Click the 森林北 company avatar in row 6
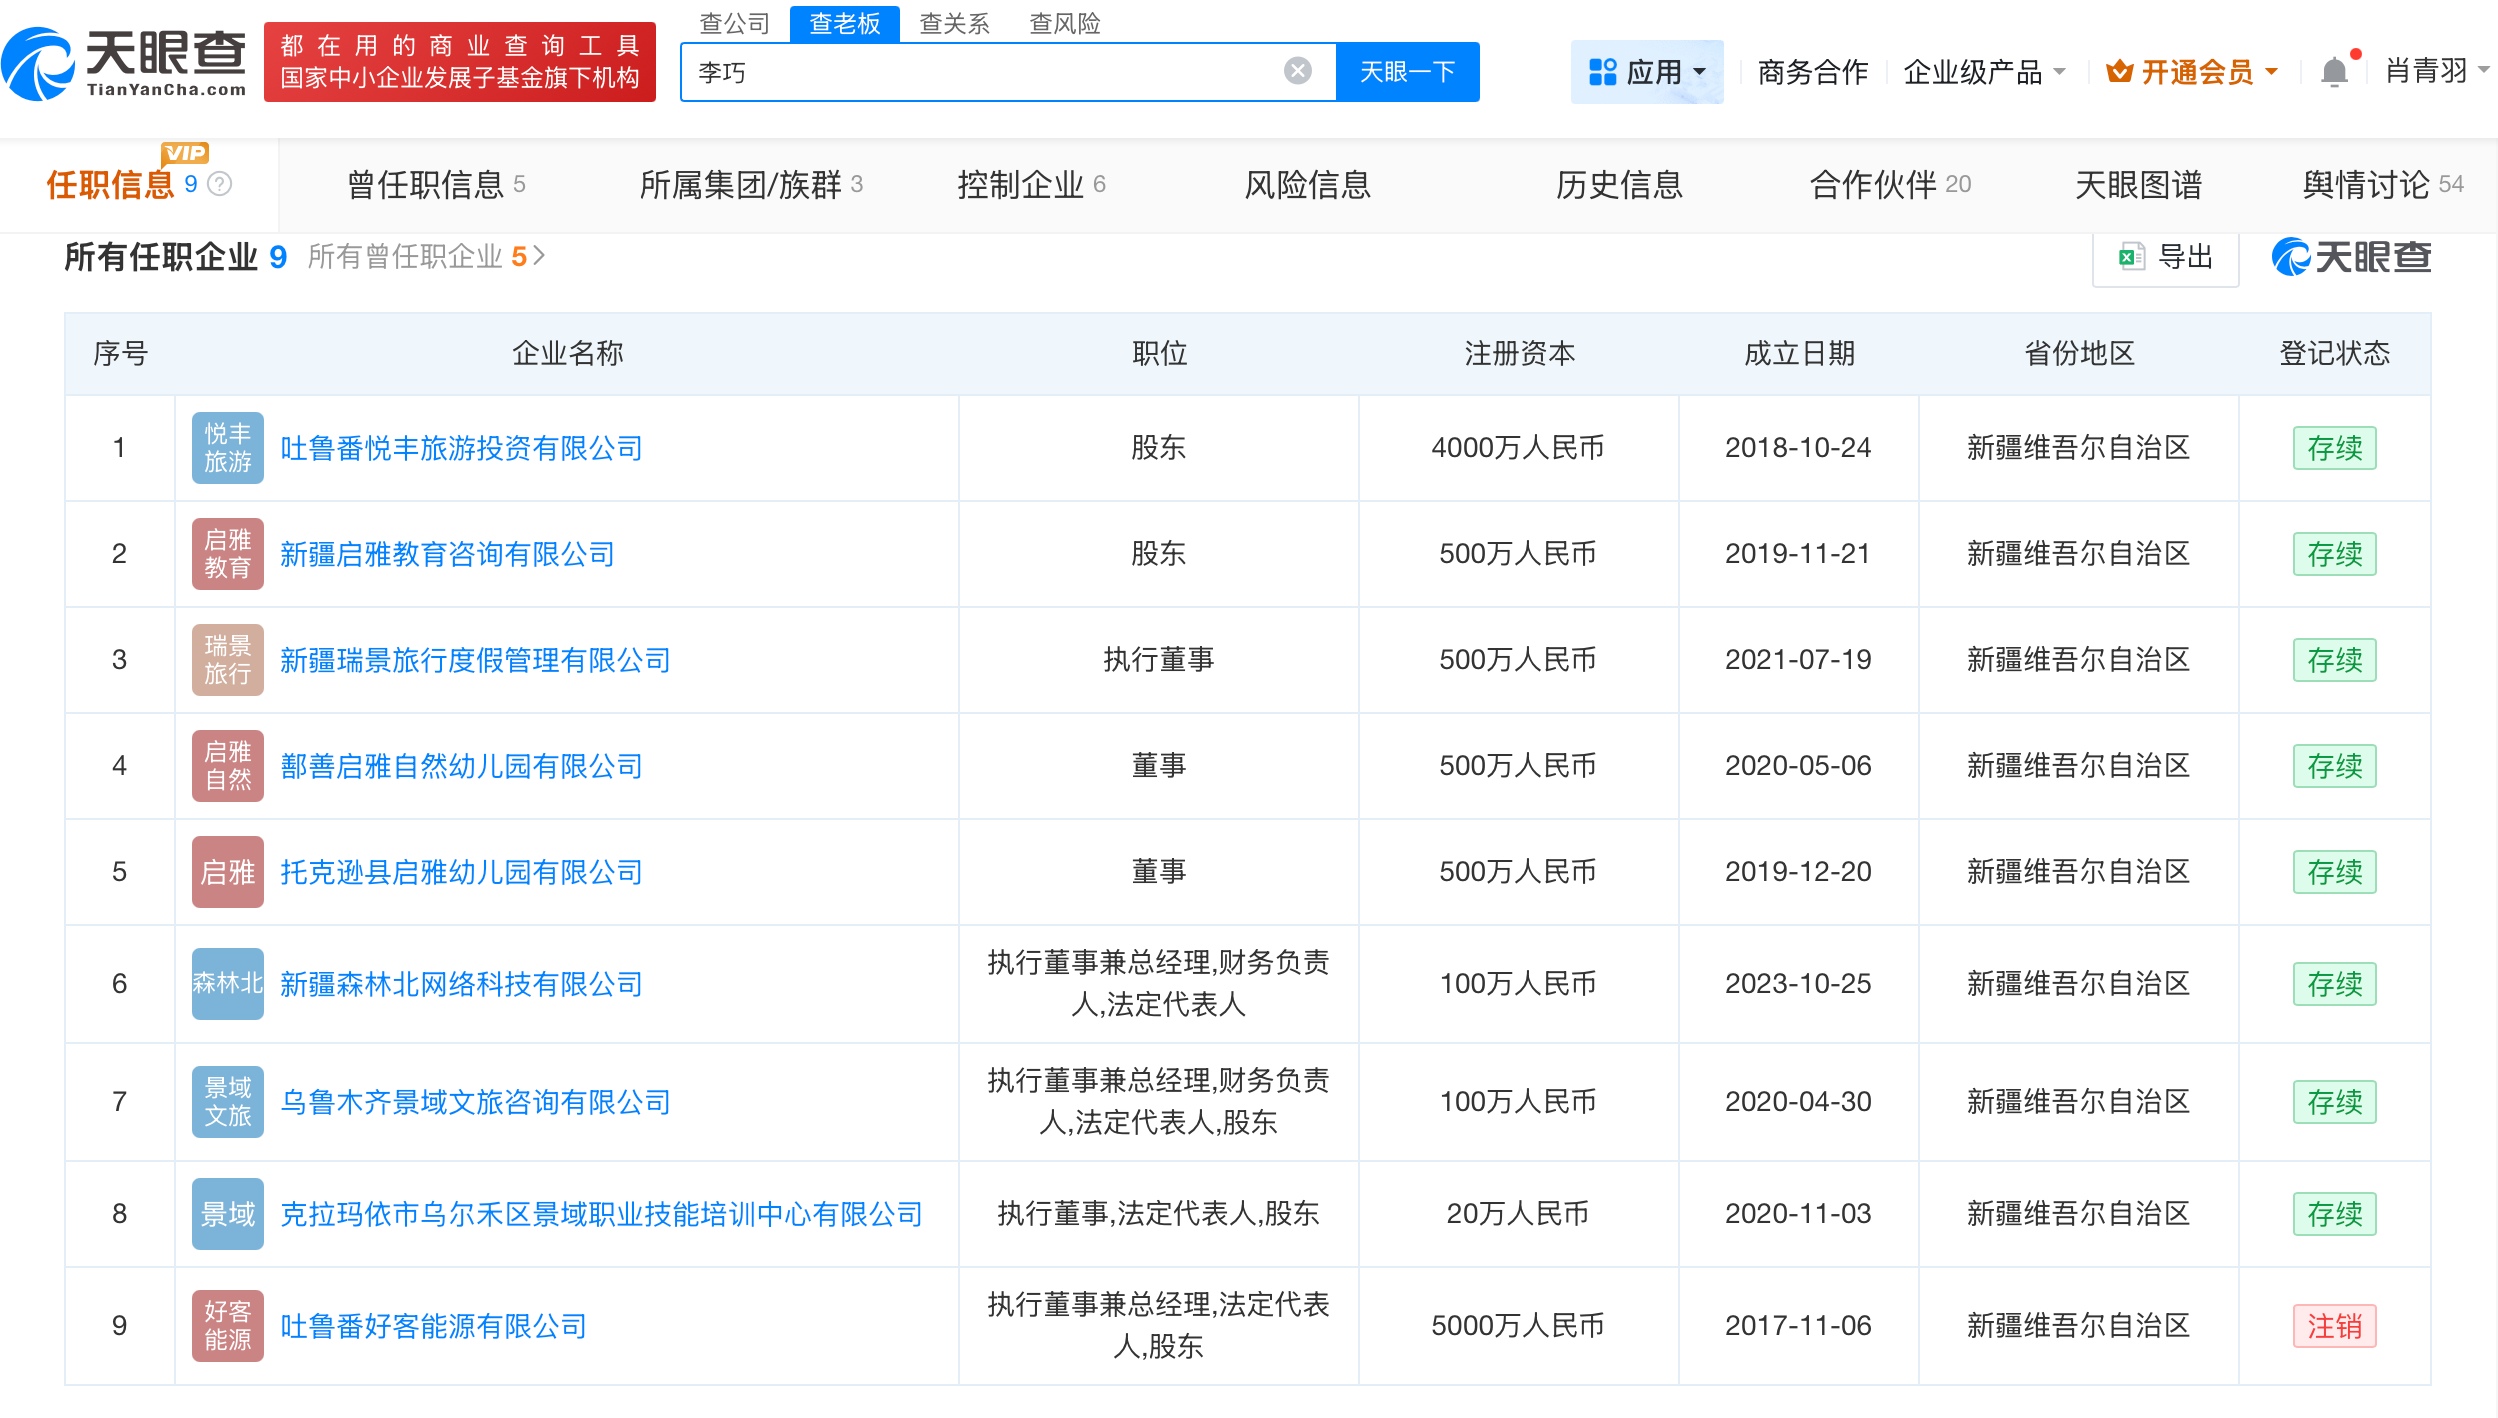 tap(227, 983)
